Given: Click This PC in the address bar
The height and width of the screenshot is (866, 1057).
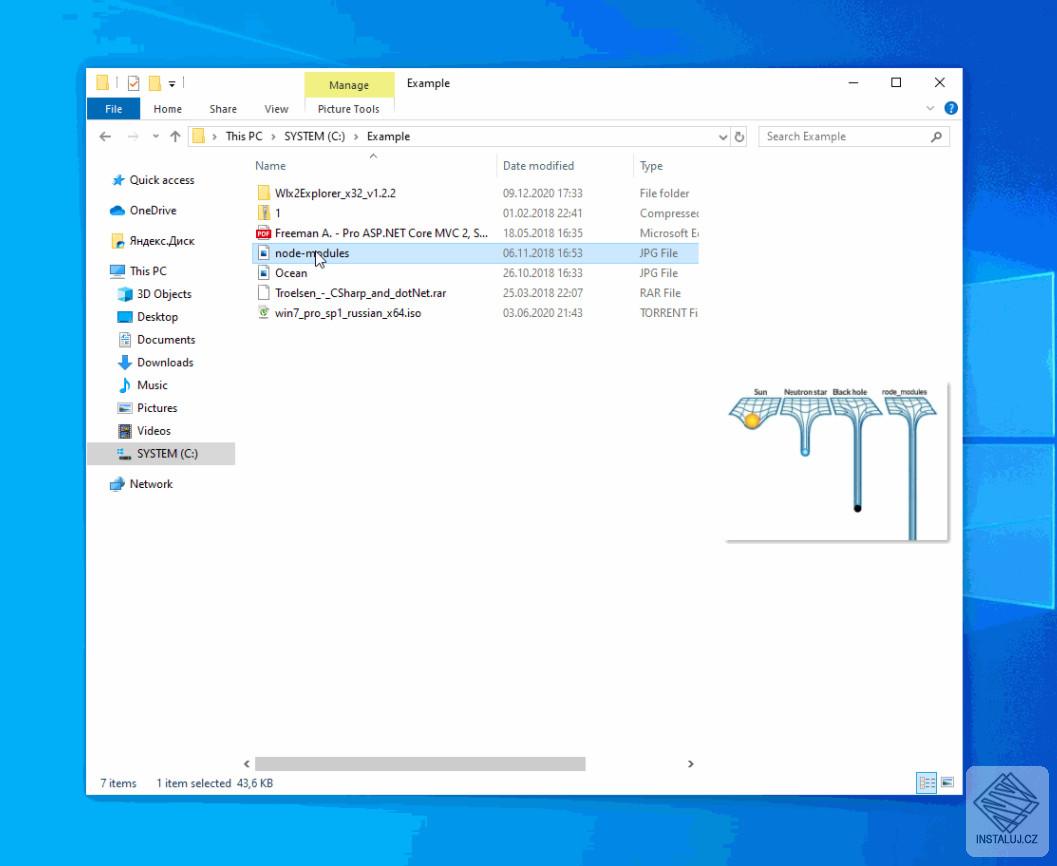Looking at the screenshot, I should click(x=244, y=137).
